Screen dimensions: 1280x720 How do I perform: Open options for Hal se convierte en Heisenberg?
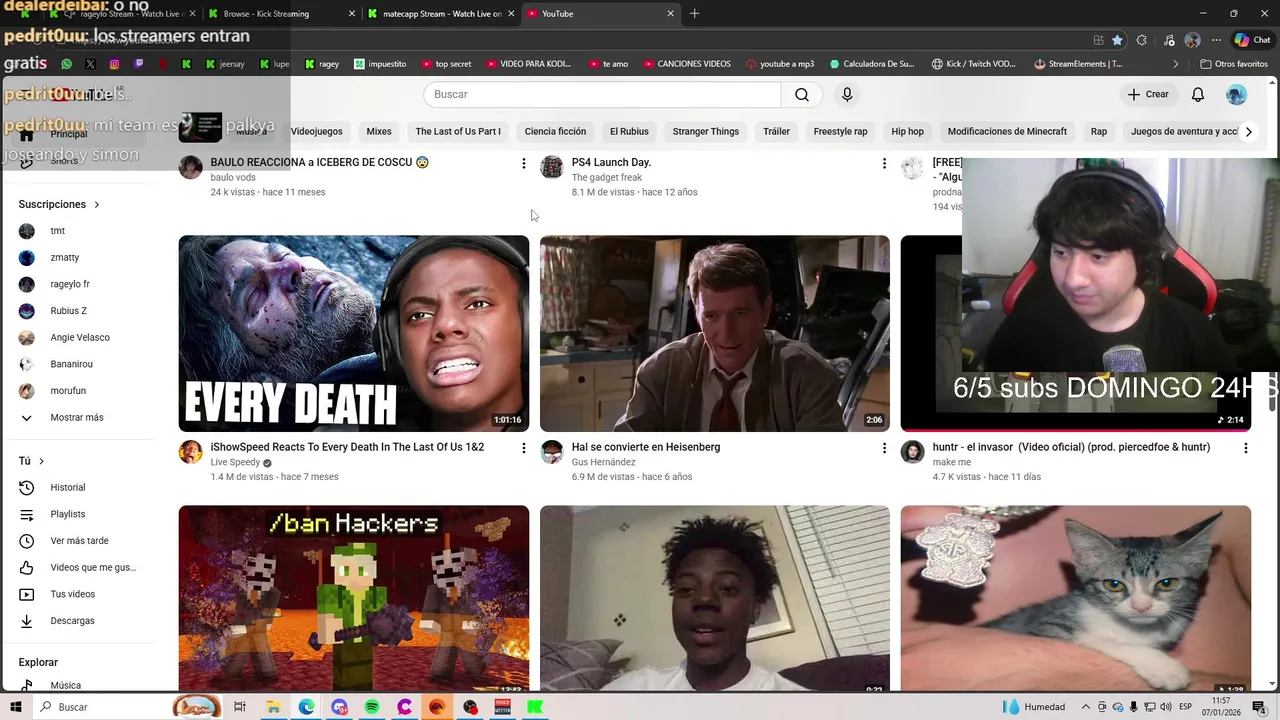pyautogui.click(x=884, y=448)
